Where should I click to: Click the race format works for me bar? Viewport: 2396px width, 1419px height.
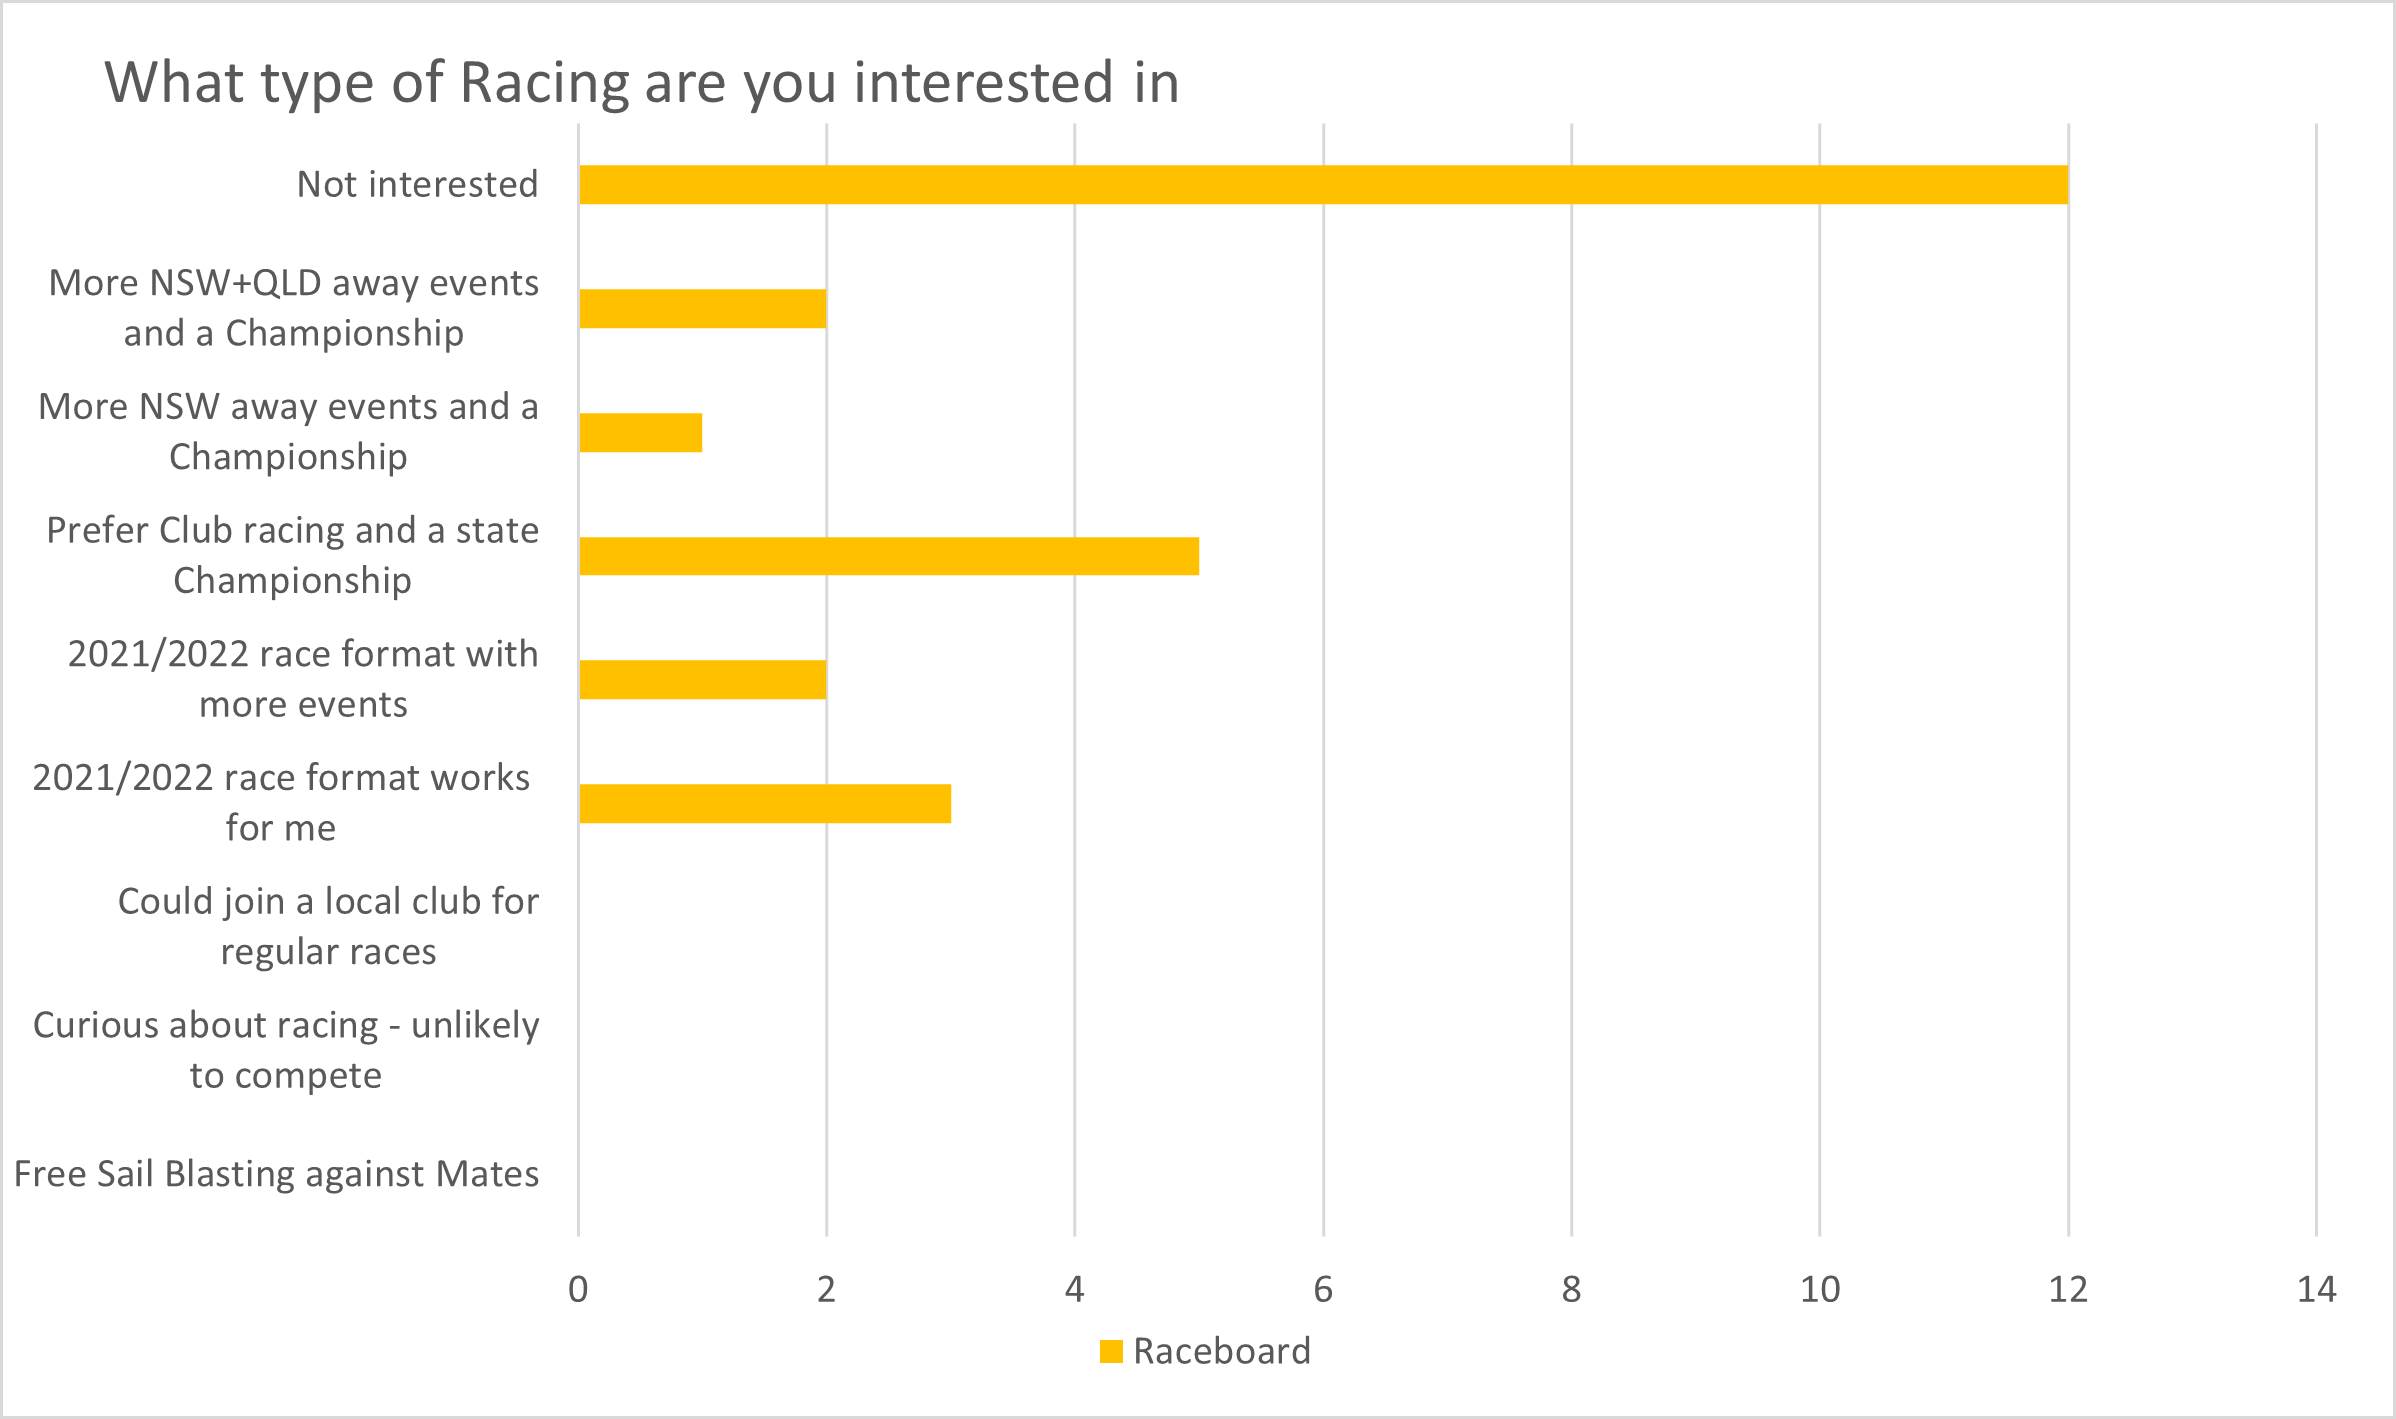point(764,803)
